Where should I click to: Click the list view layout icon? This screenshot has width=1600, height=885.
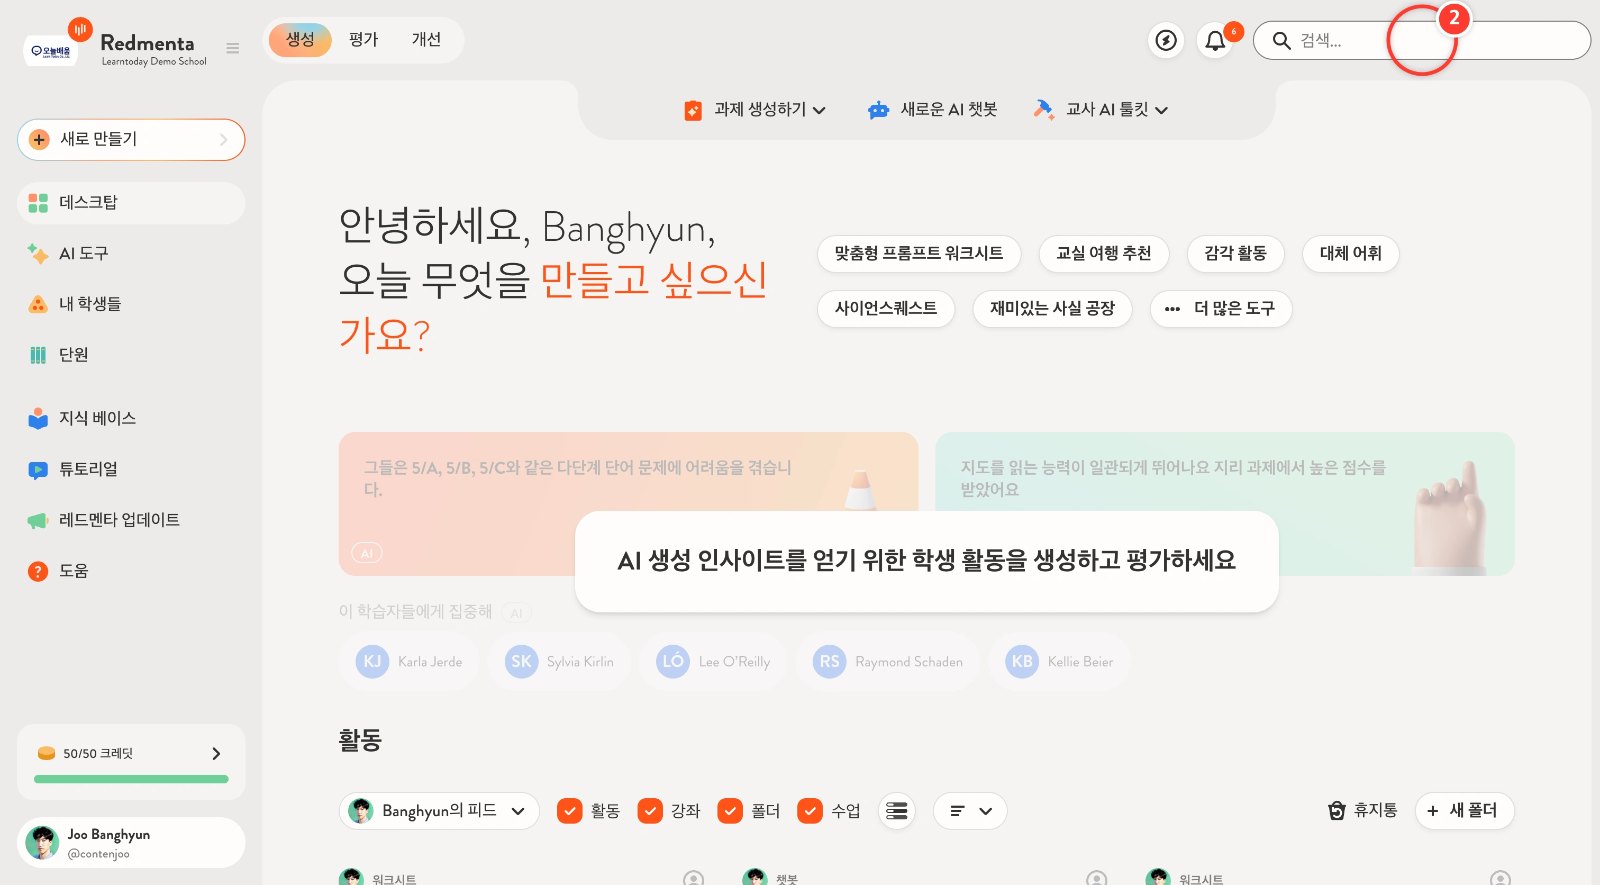[x=897, y=811]
